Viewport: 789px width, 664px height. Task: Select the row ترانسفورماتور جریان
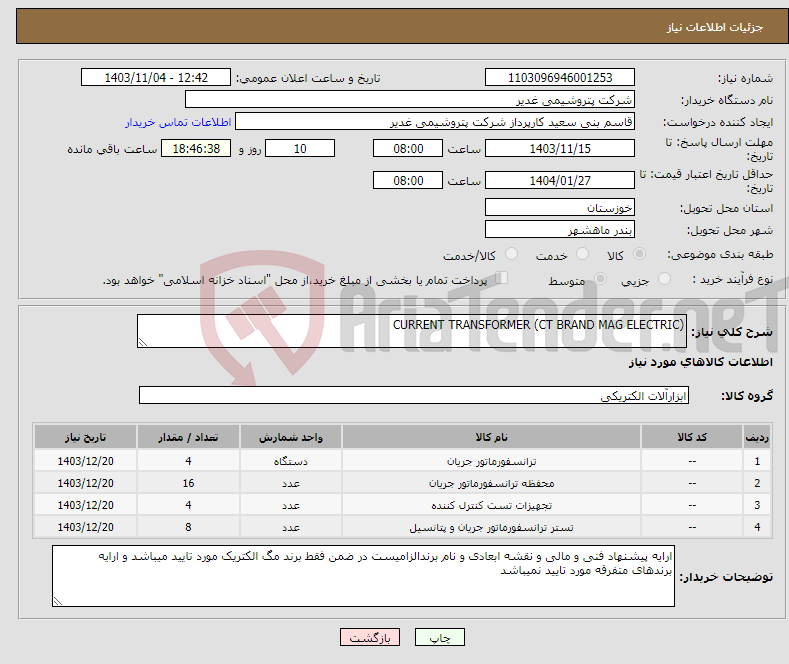[403, 461]
